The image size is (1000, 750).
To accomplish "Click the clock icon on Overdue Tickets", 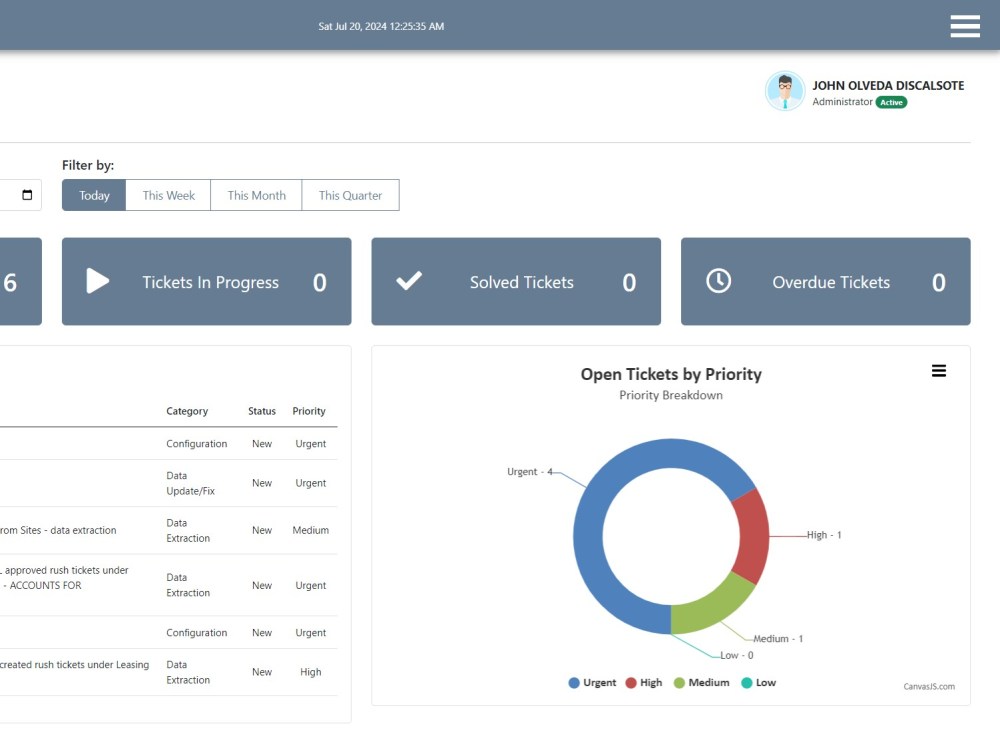I will tap(719, 281).
